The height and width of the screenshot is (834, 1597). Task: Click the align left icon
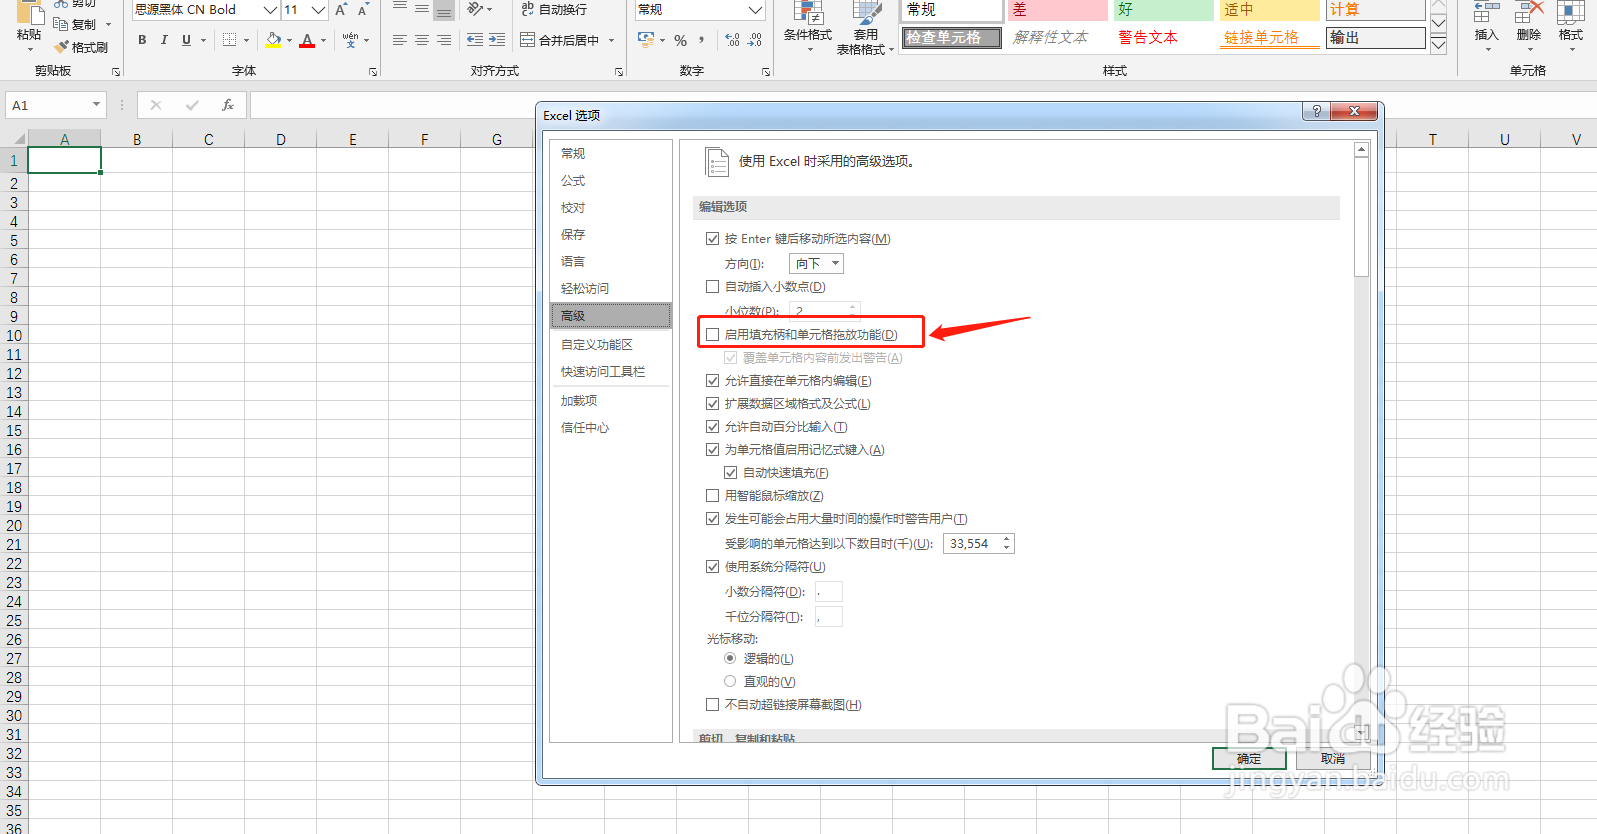point(400,40)
